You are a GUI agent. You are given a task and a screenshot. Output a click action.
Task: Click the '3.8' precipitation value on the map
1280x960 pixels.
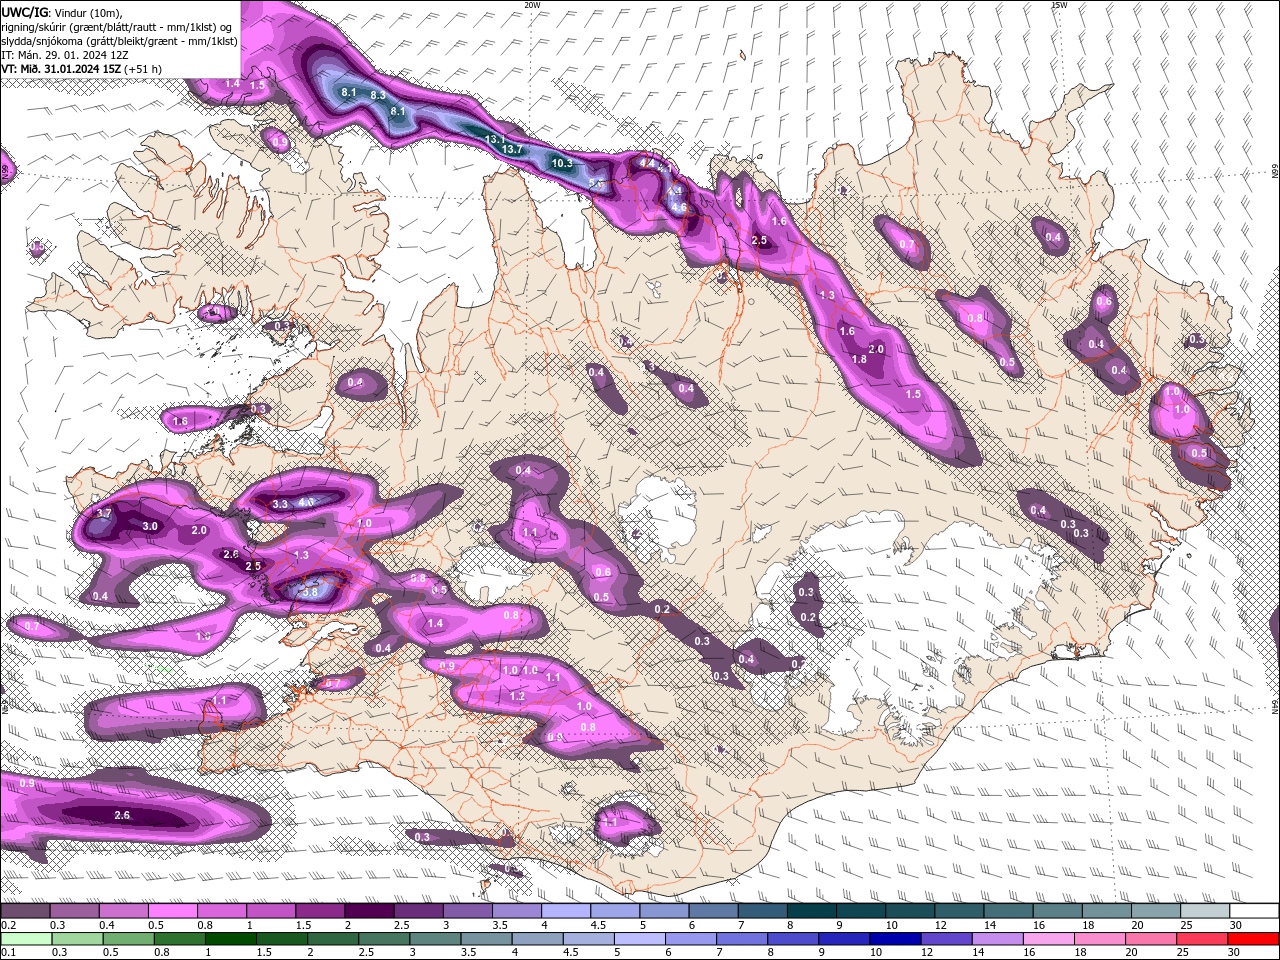point(310,592)
